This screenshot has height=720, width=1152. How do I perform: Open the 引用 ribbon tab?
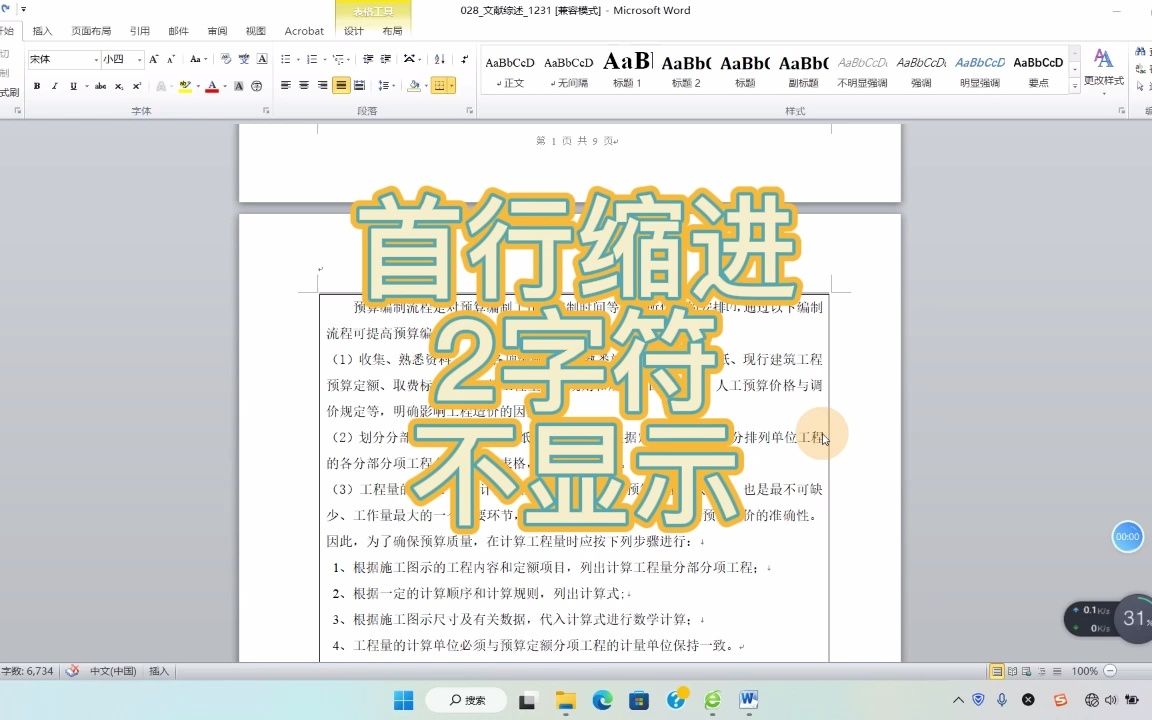tap(140, 31)
